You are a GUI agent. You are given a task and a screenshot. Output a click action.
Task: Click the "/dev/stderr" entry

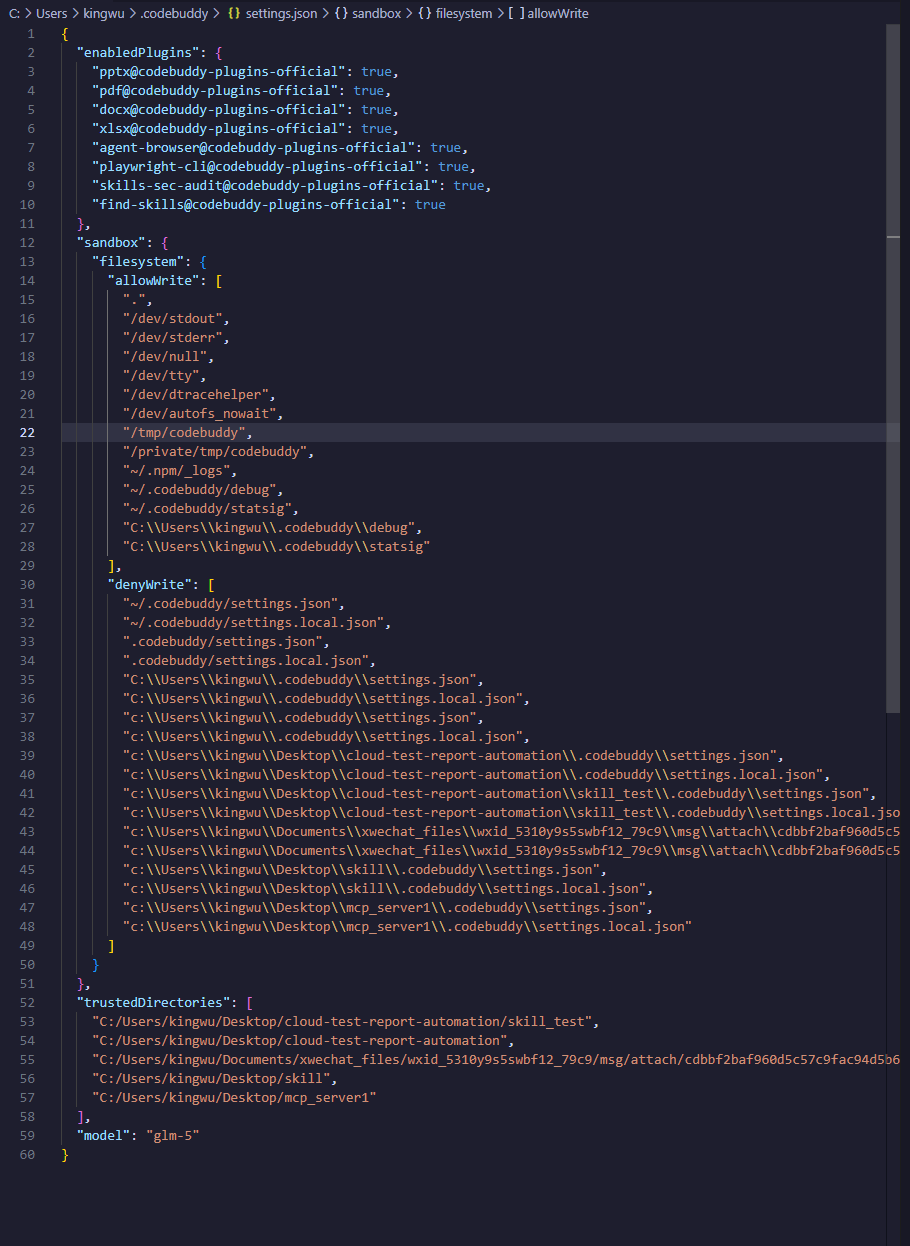173,337
